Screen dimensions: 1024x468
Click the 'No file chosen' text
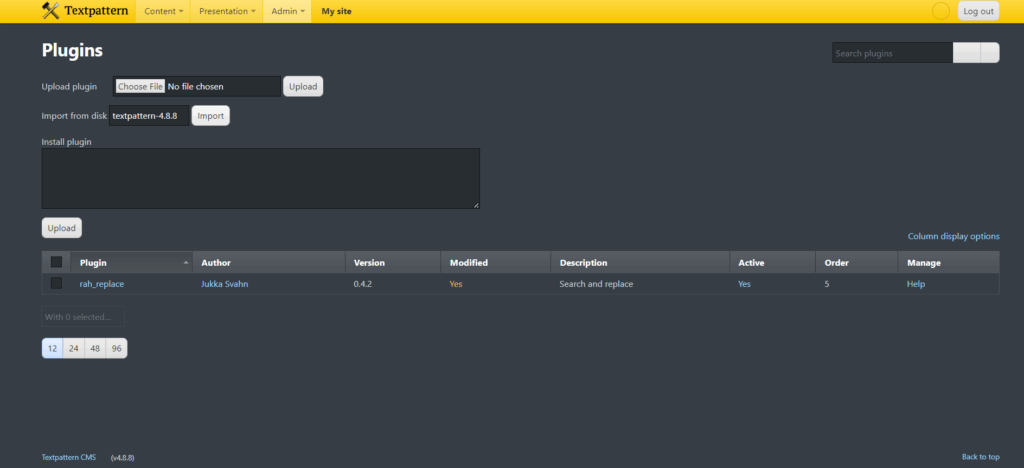pos(195,86)
